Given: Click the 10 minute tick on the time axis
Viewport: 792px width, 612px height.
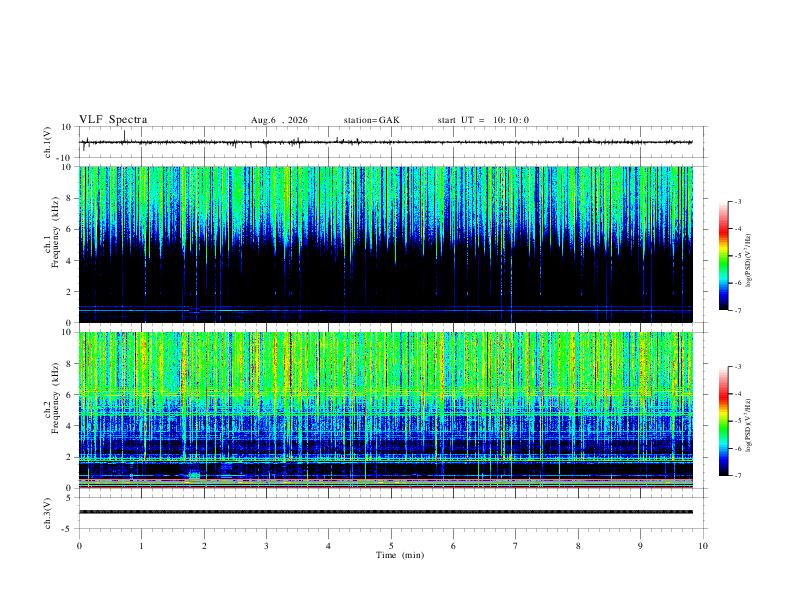Looking at the screenshot, I should pos(703,546).
